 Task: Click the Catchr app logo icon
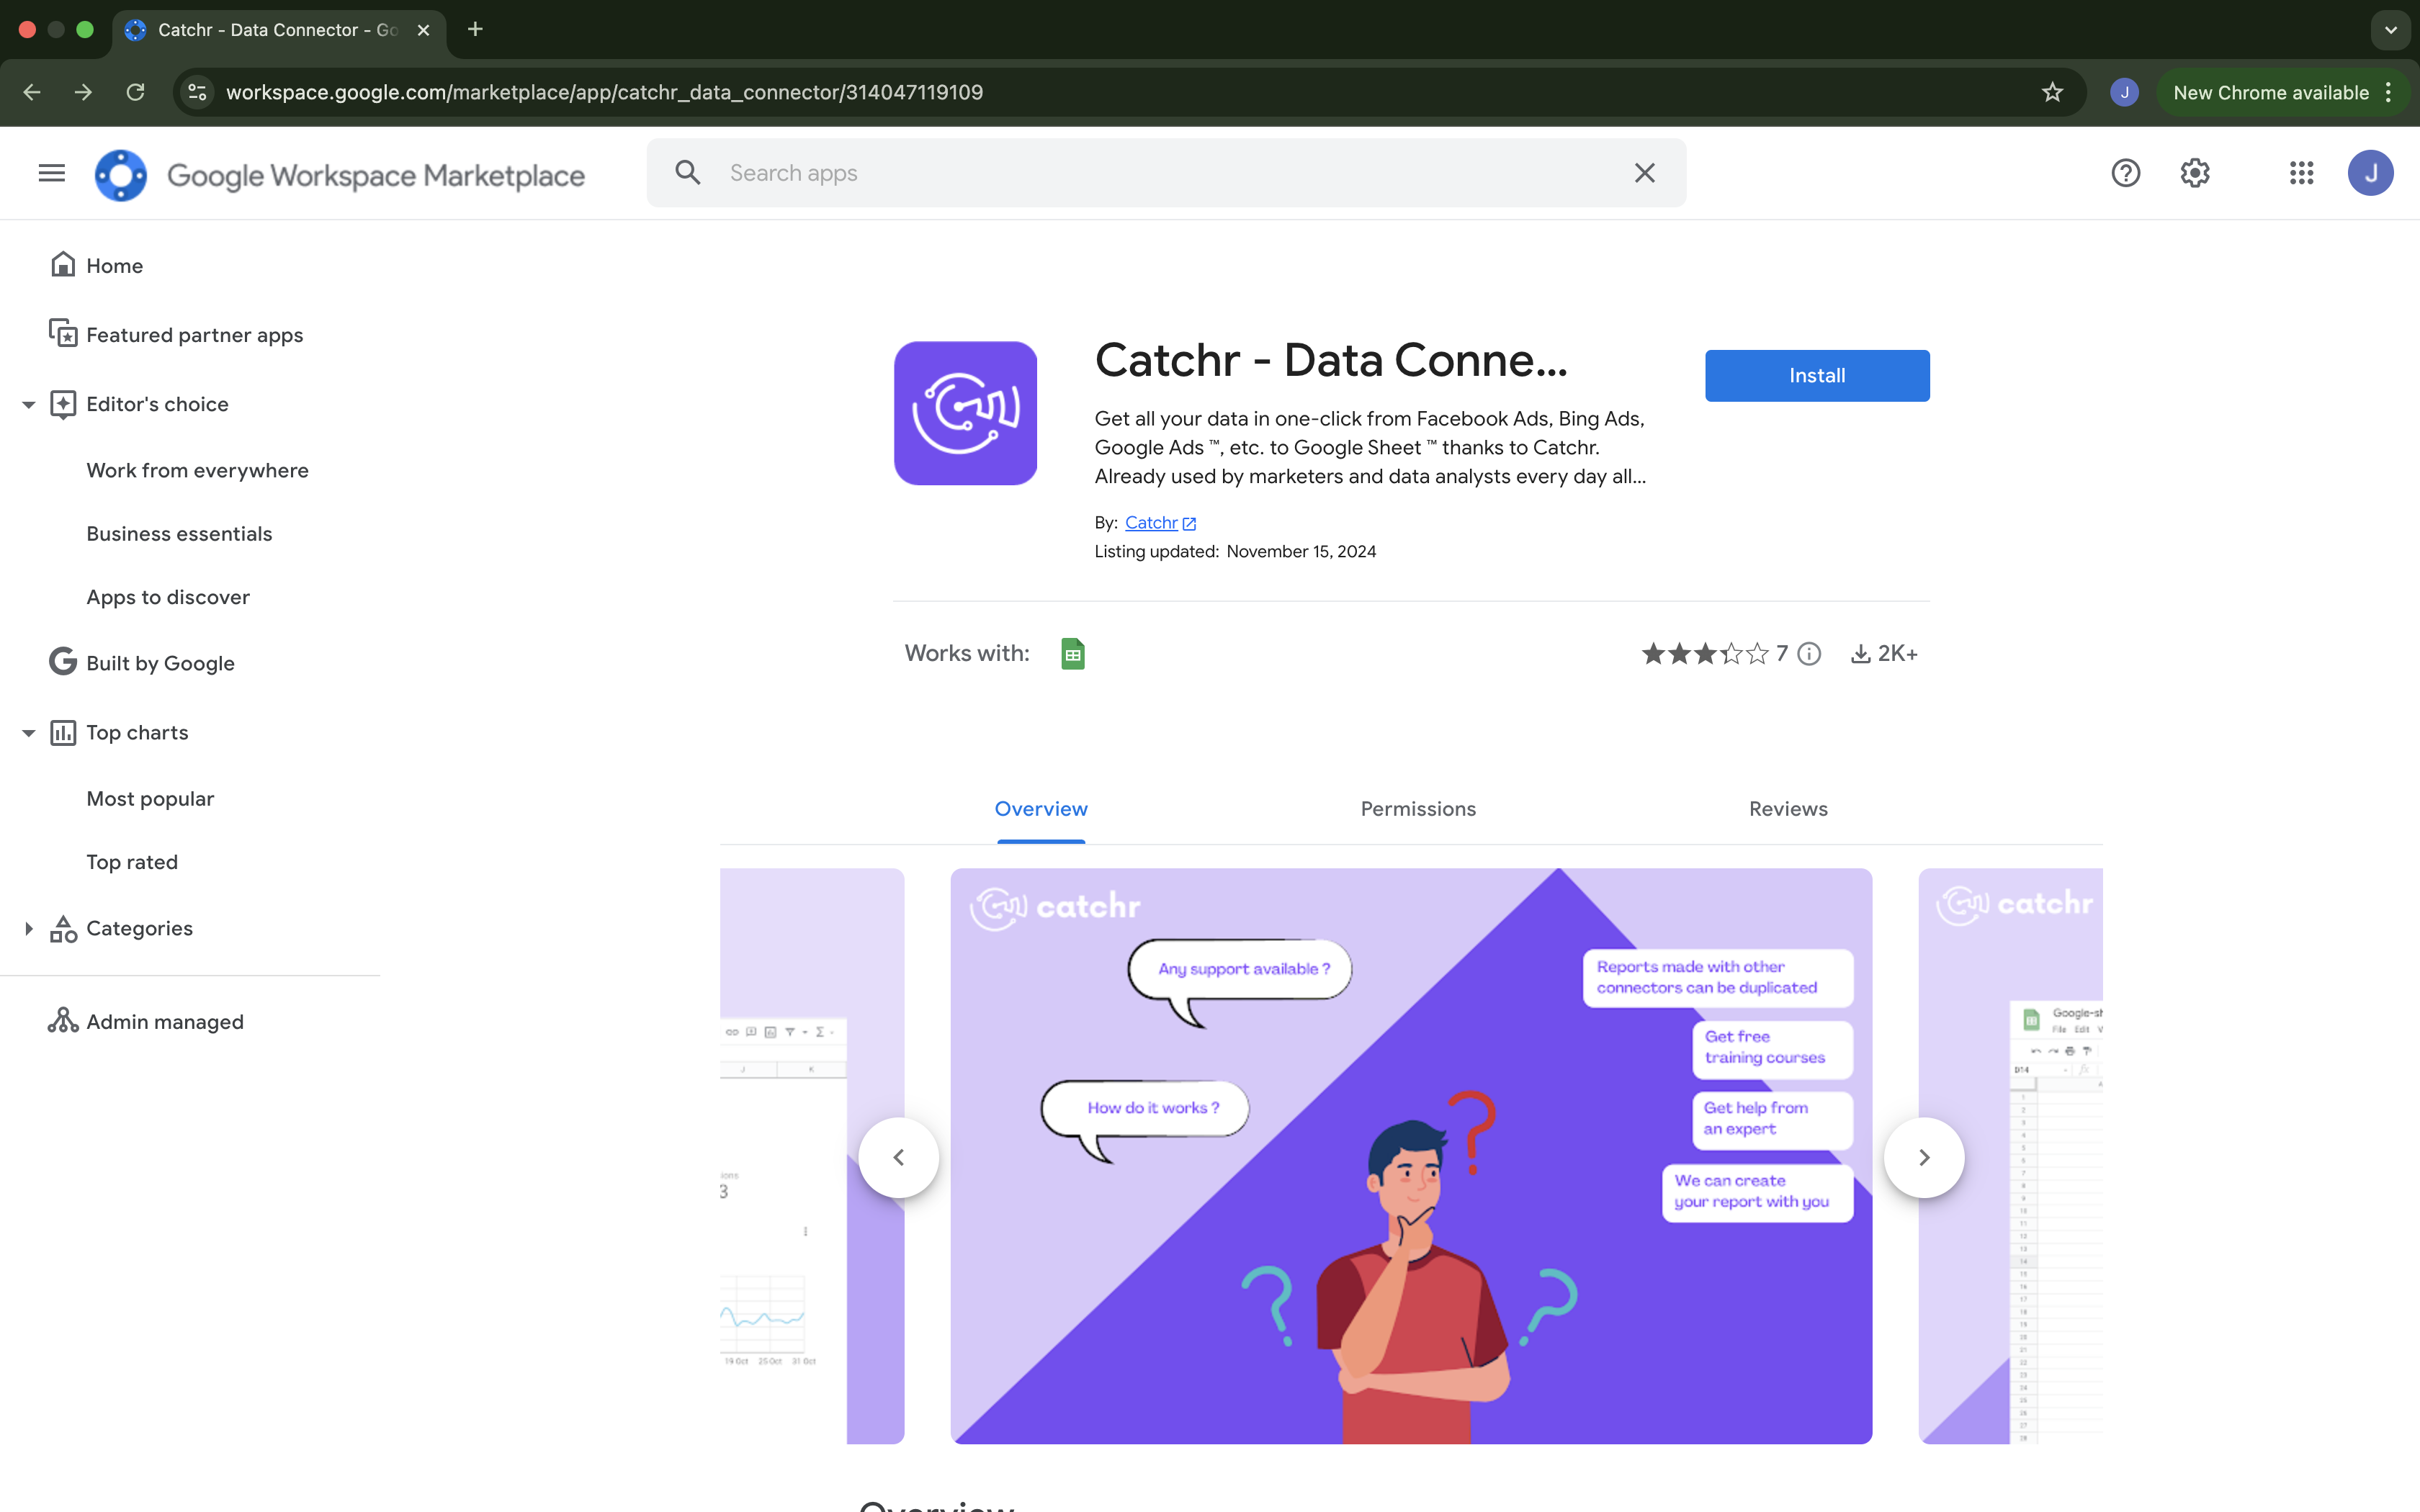(x=965, y=413)
